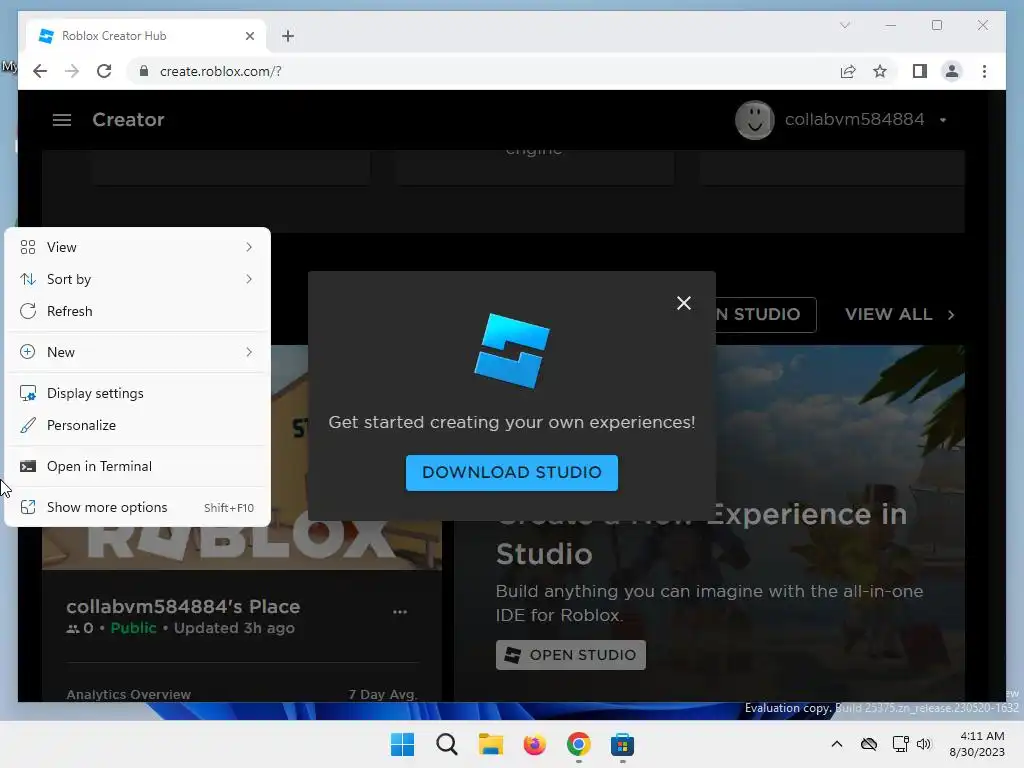Image resolution: width=1024 pixels, height=768 pixels.
Task: Open the View submenu in context menu
Action: tap(137, 247)
